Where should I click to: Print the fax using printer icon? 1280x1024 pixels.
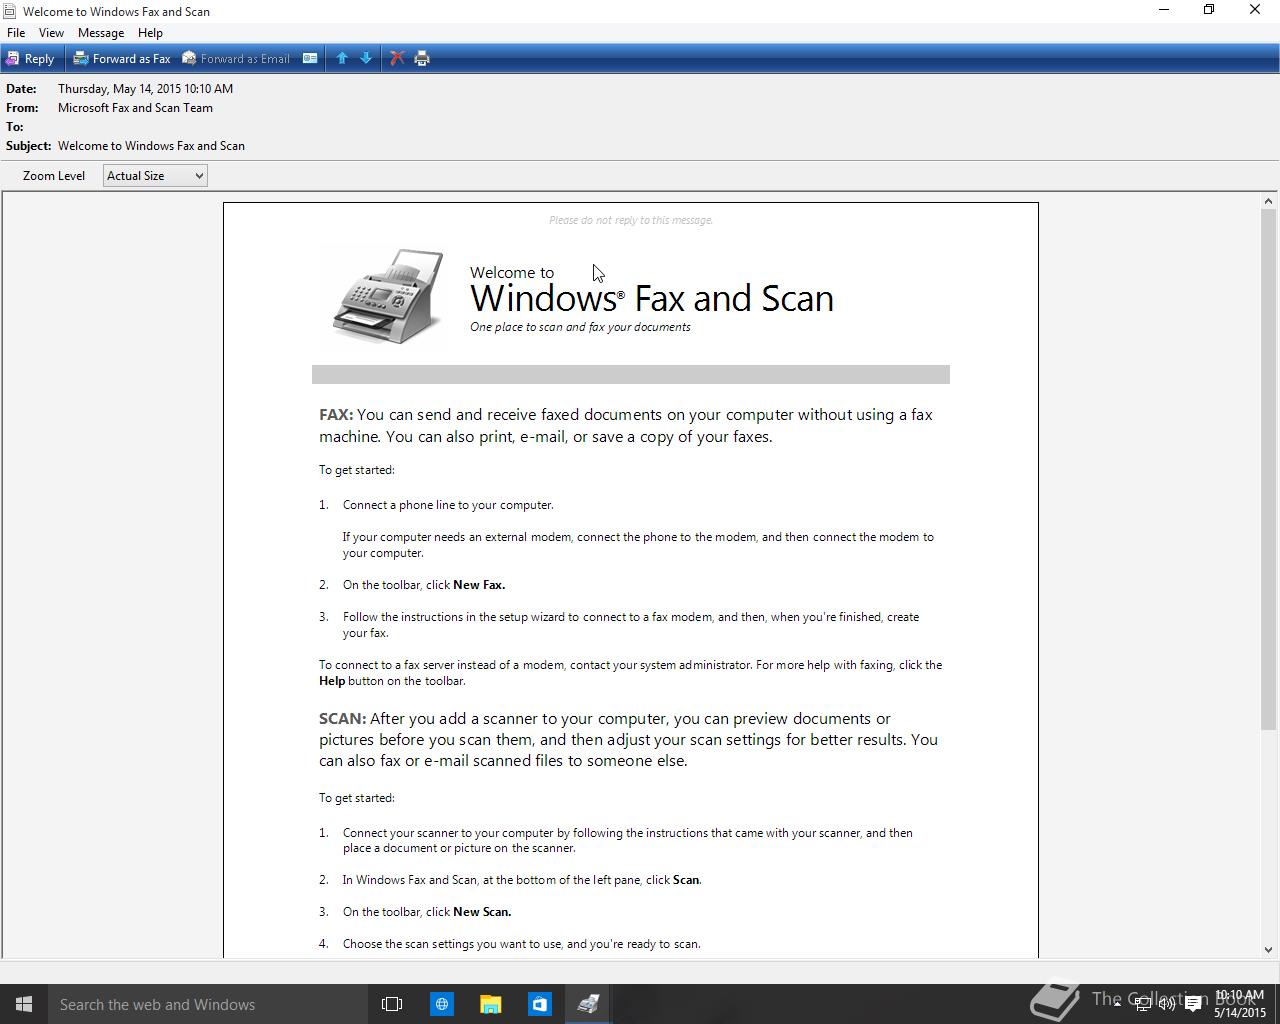[x=422, y=59]
